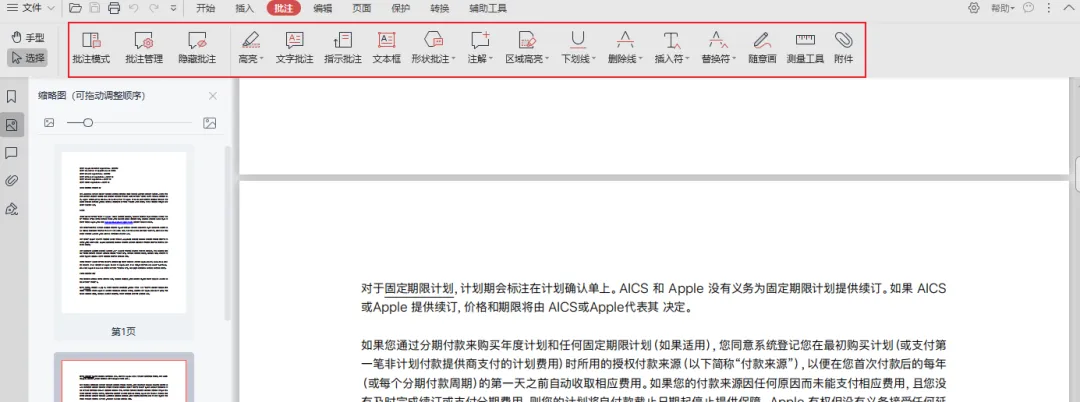The height and width of the screenshot is (402, 1080).
Task: Open the comments panel in sidebar
Action: click(11, 153)
